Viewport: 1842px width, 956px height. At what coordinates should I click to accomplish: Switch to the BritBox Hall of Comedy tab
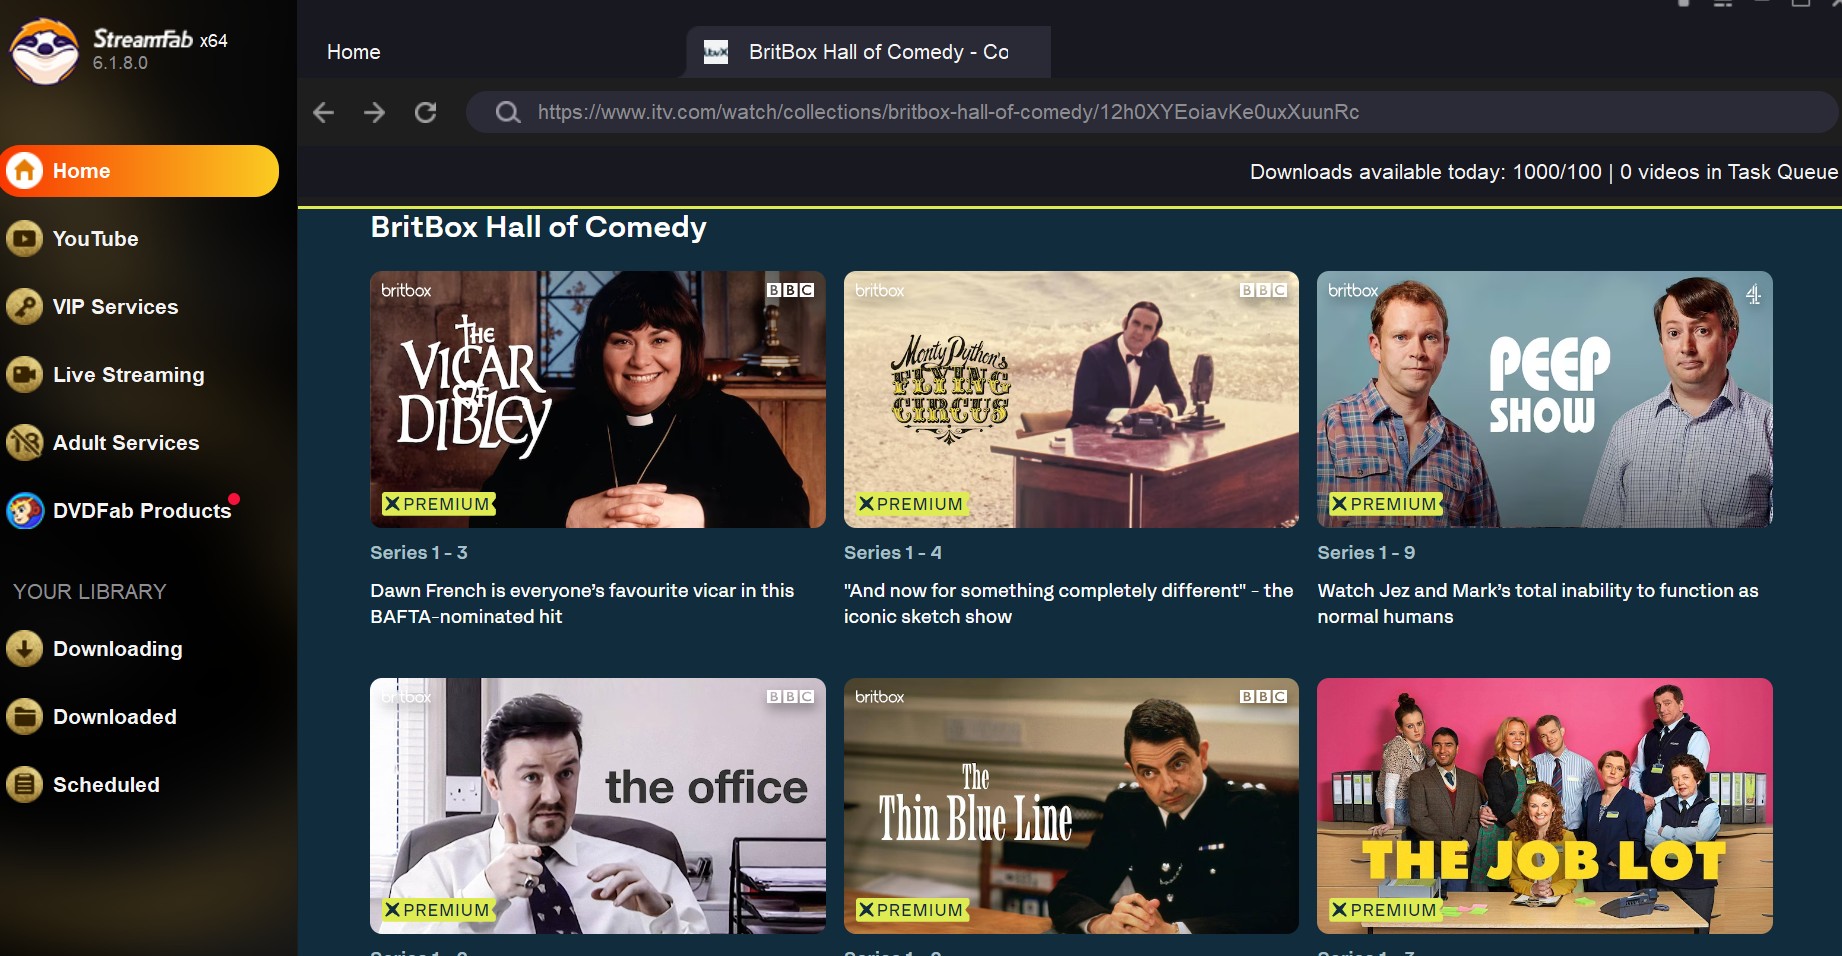[866, 51]
